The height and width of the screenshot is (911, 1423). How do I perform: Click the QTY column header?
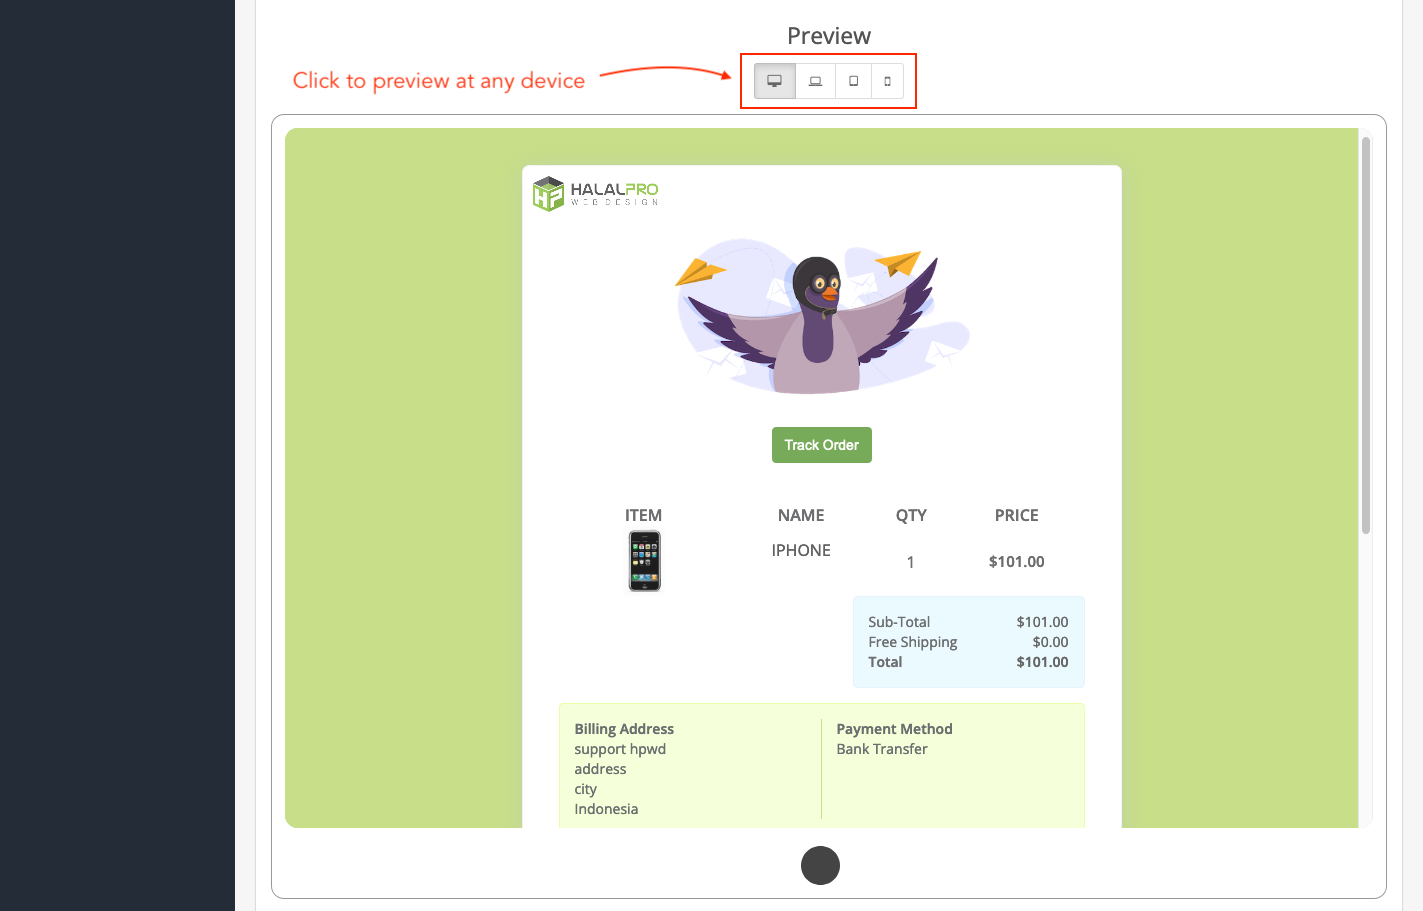[910, 515]
